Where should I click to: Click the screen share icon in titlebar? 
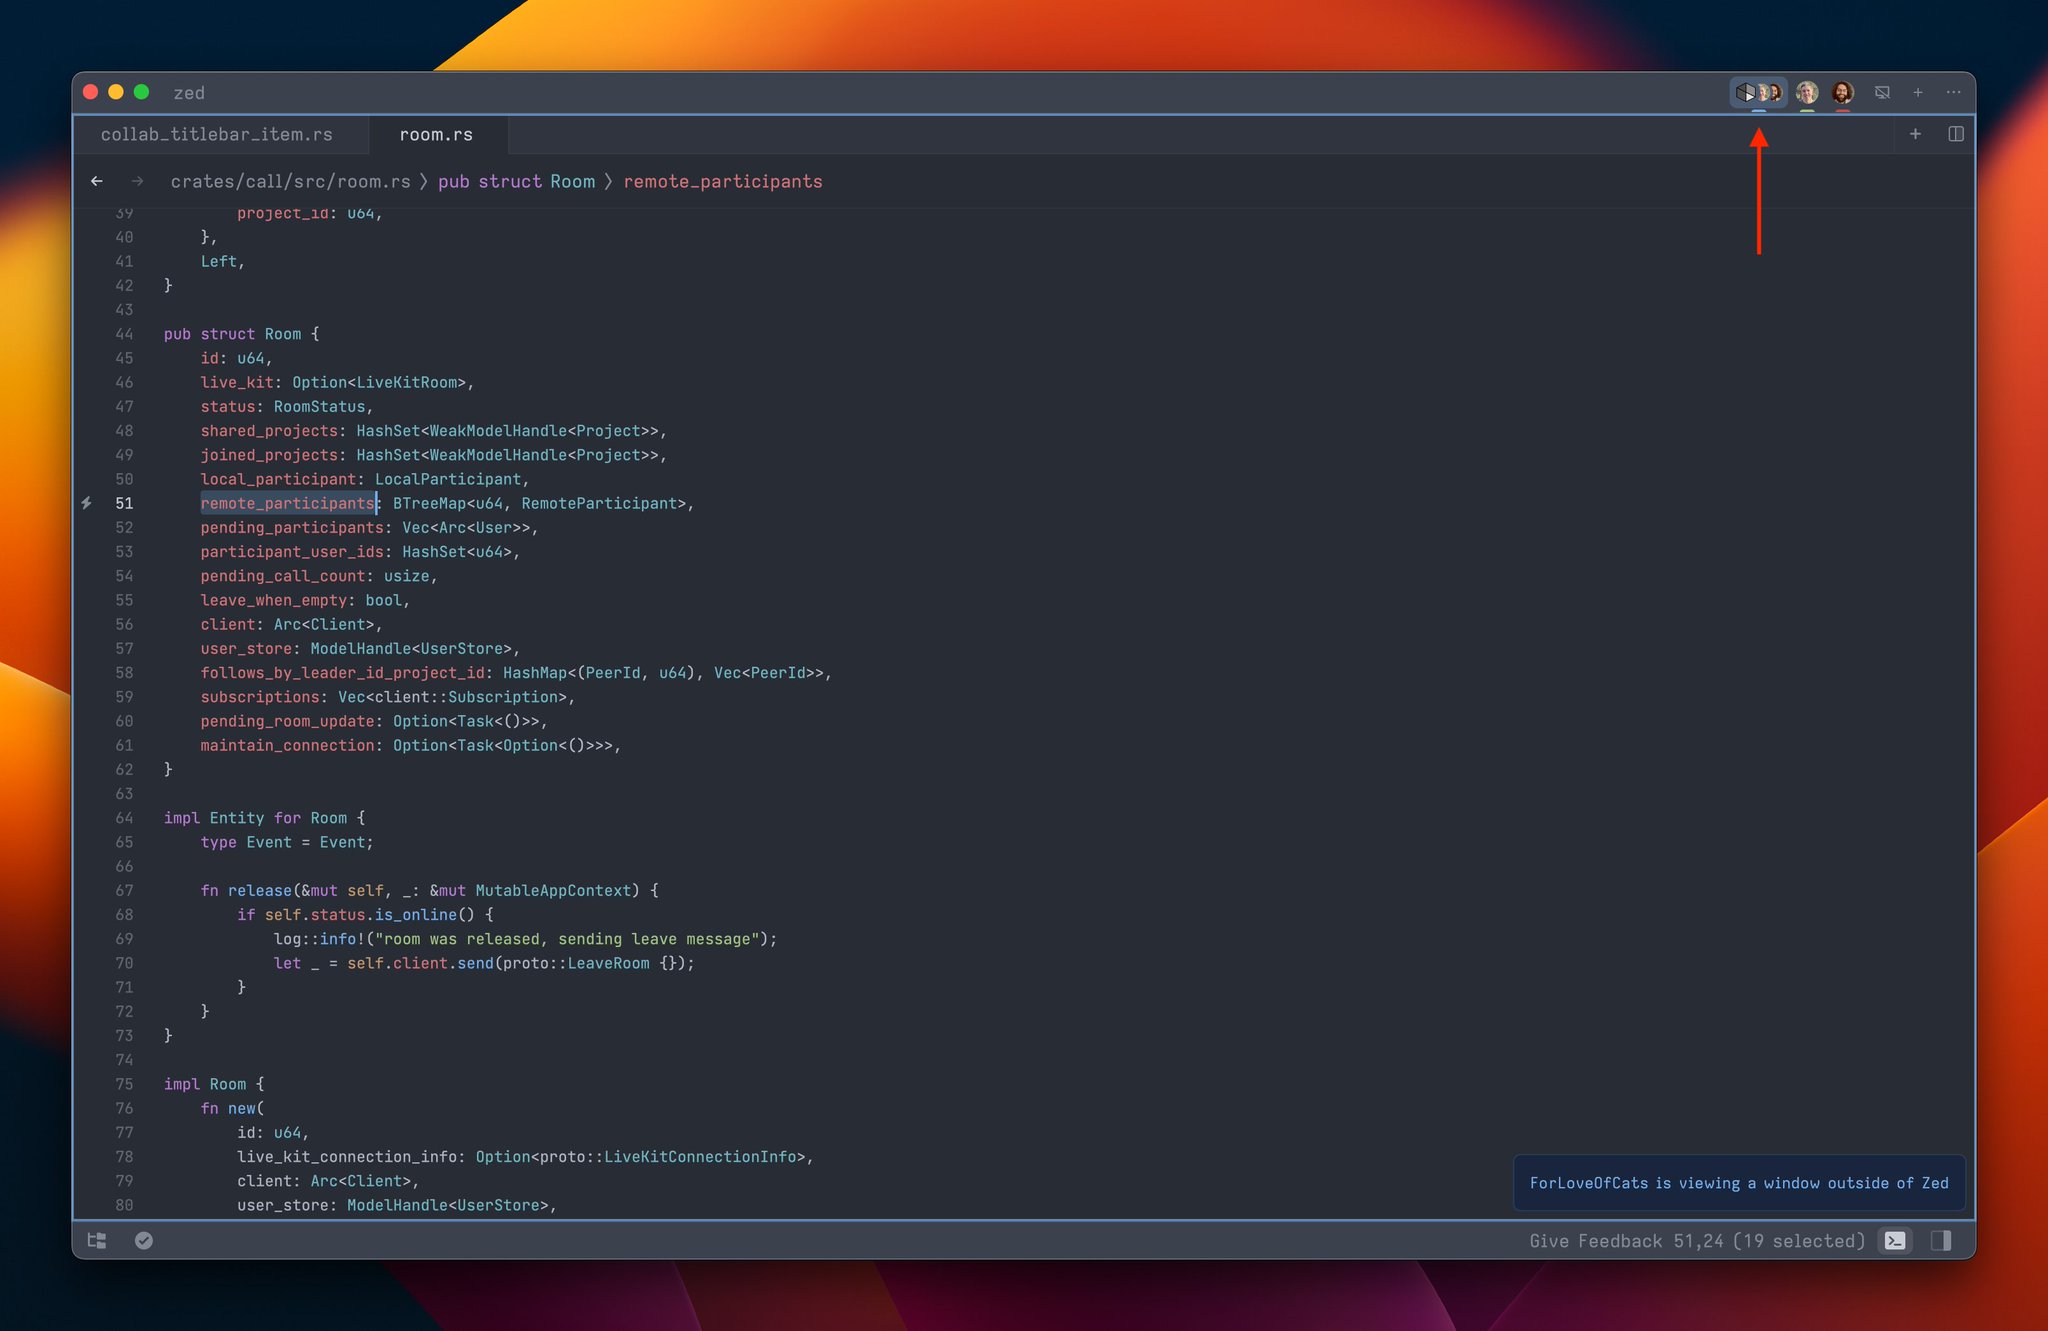click(1882, 92)
